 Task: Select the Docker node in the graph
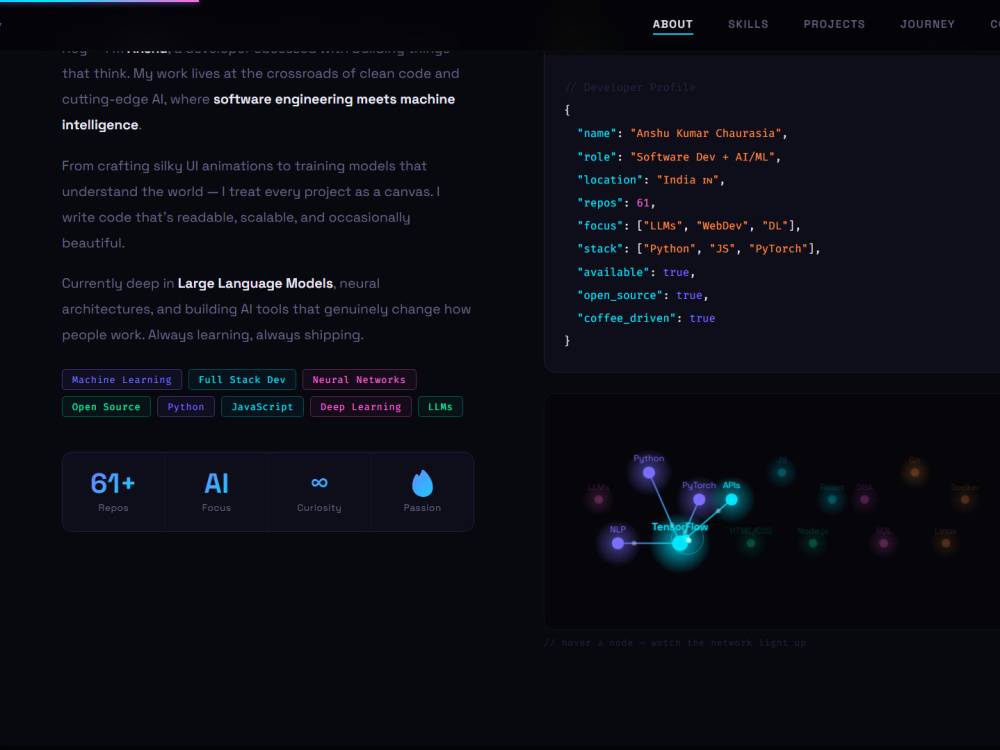(965, 499)
